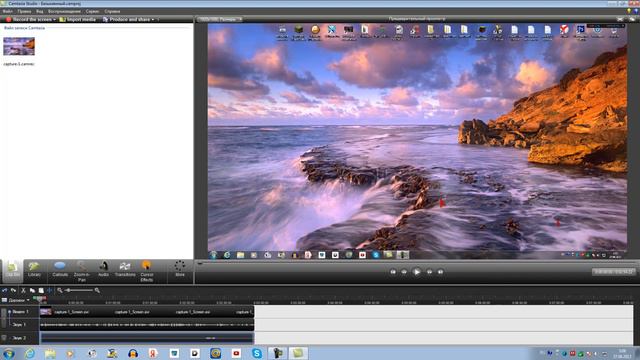Open the Справка menu

pos(112,11)
